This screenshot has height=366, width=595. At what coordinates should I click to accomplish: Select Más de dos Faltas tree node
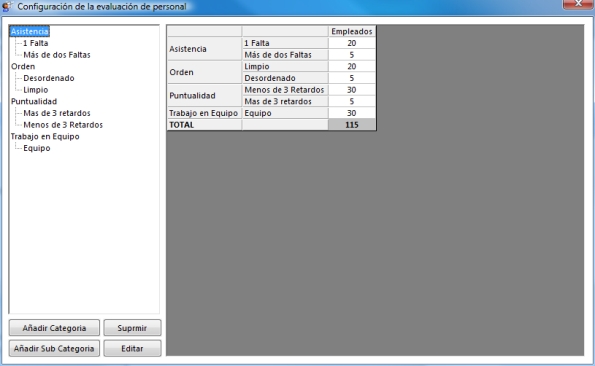[x=57, y=55]
